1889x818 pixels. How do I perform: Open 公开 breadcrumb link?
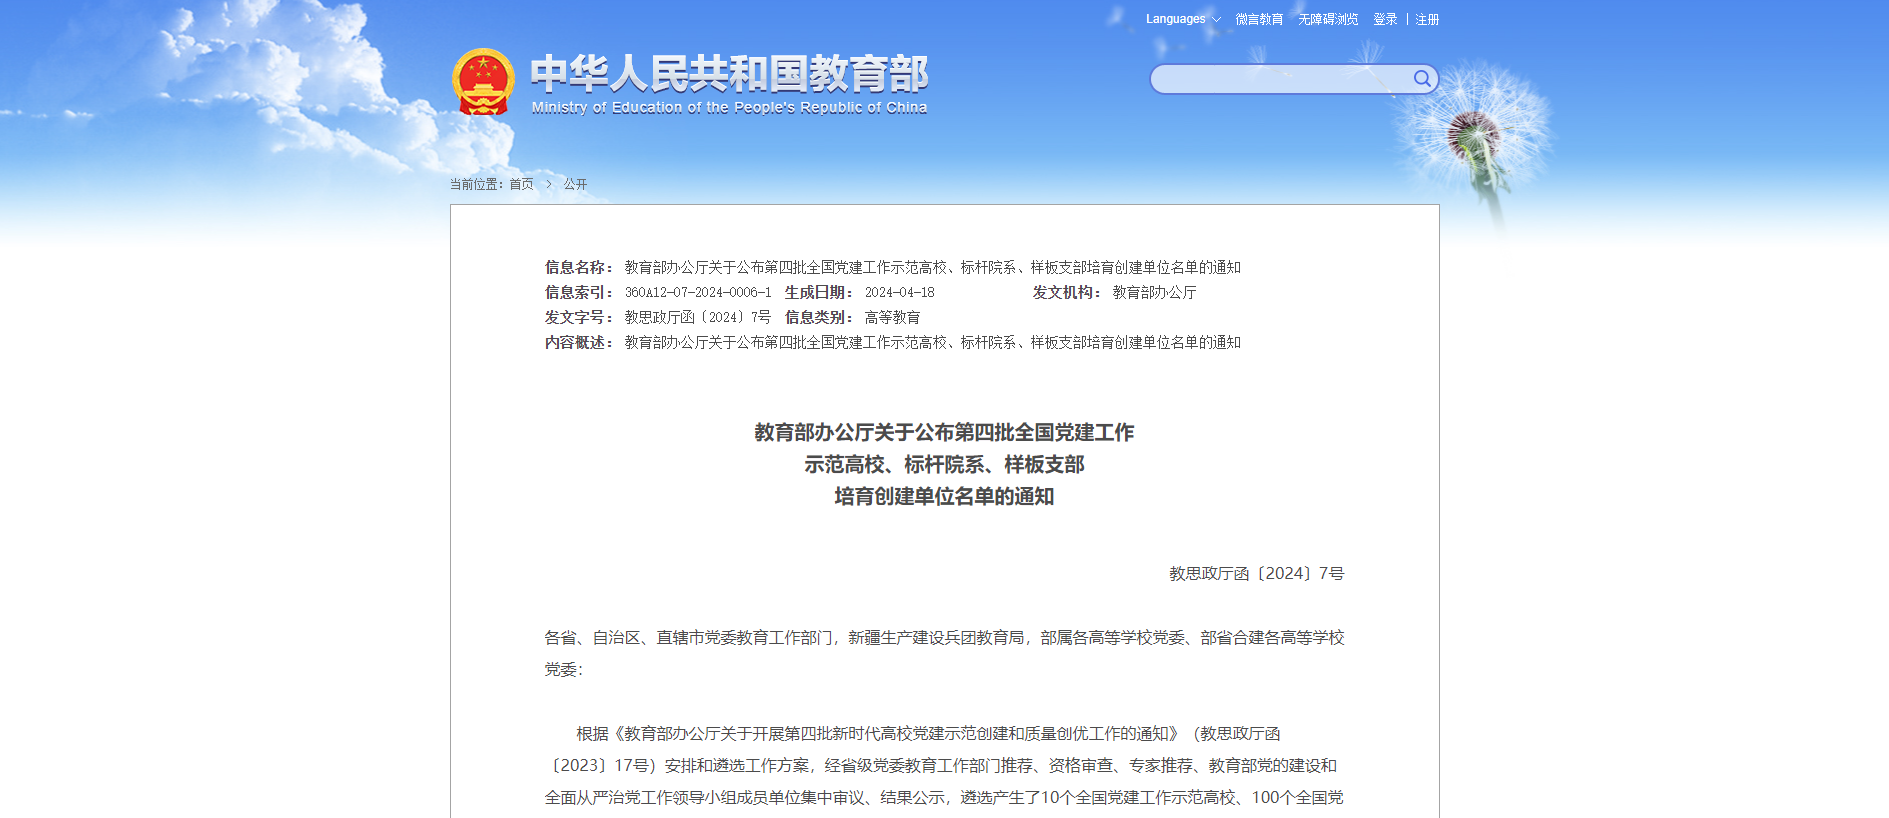(x=575, y=184)
